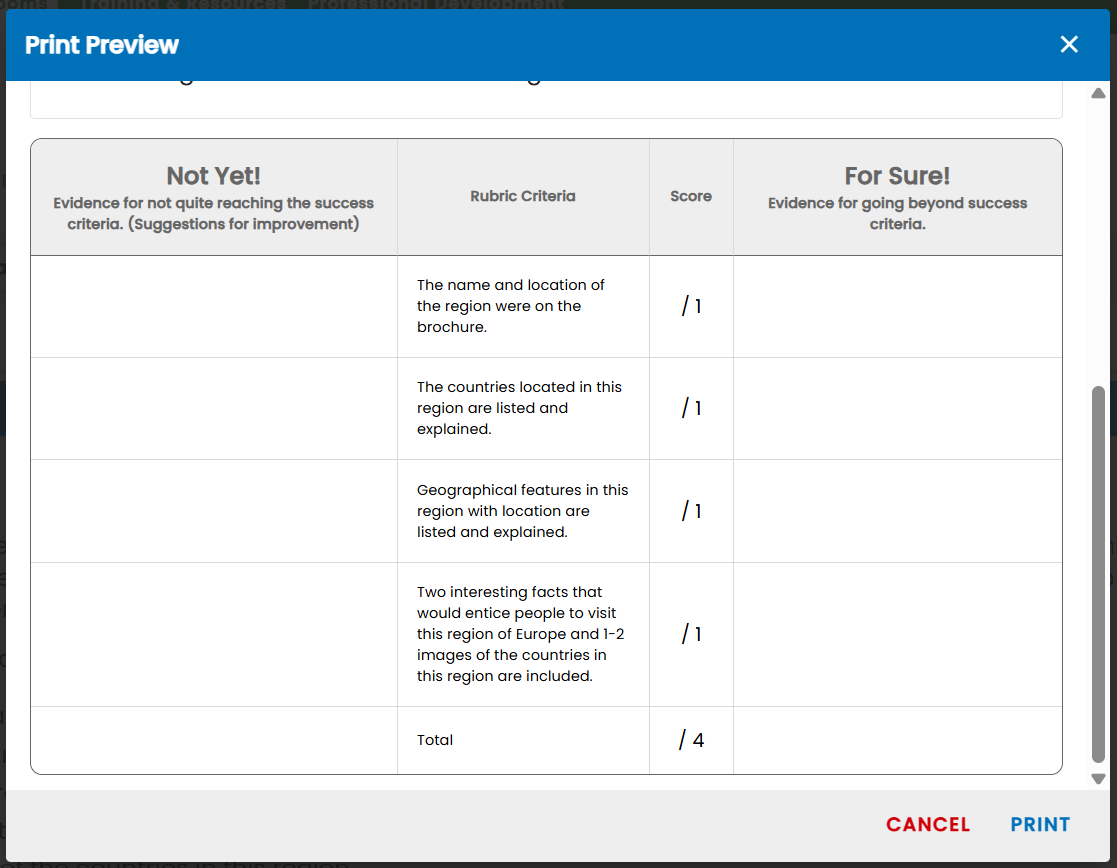Open the Training & Resources menu
The image size is (1117, 868).
[x=185, y=3]
